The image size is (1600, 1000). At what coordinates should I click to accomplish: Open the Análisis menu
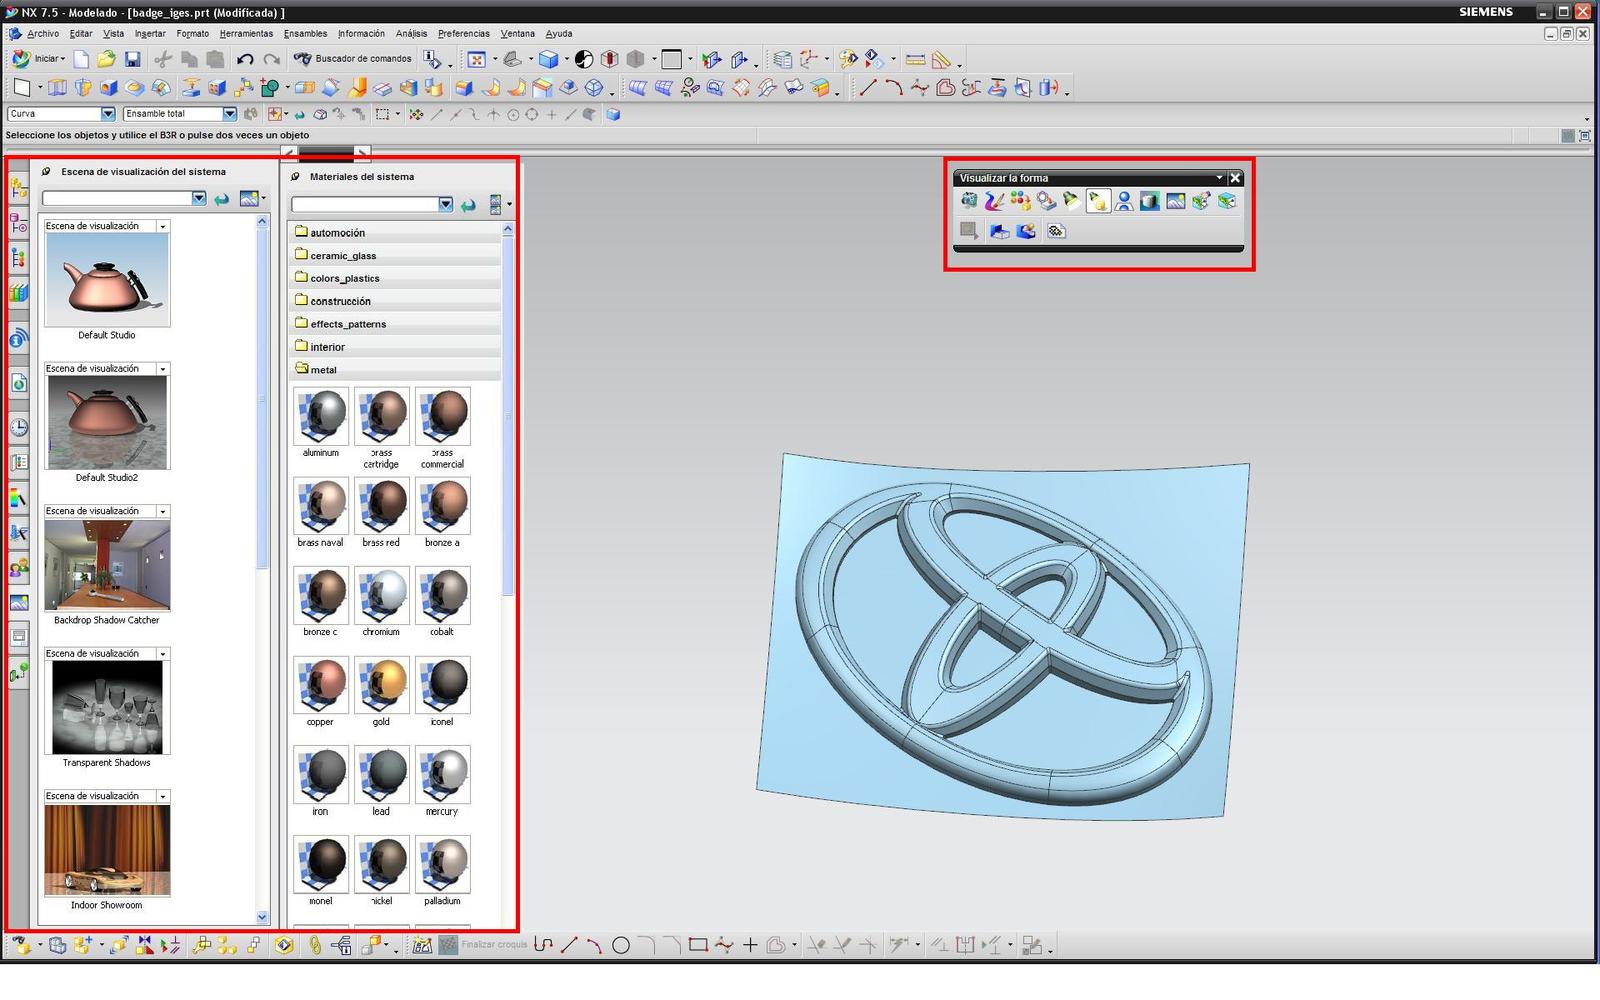click(411, 33)
